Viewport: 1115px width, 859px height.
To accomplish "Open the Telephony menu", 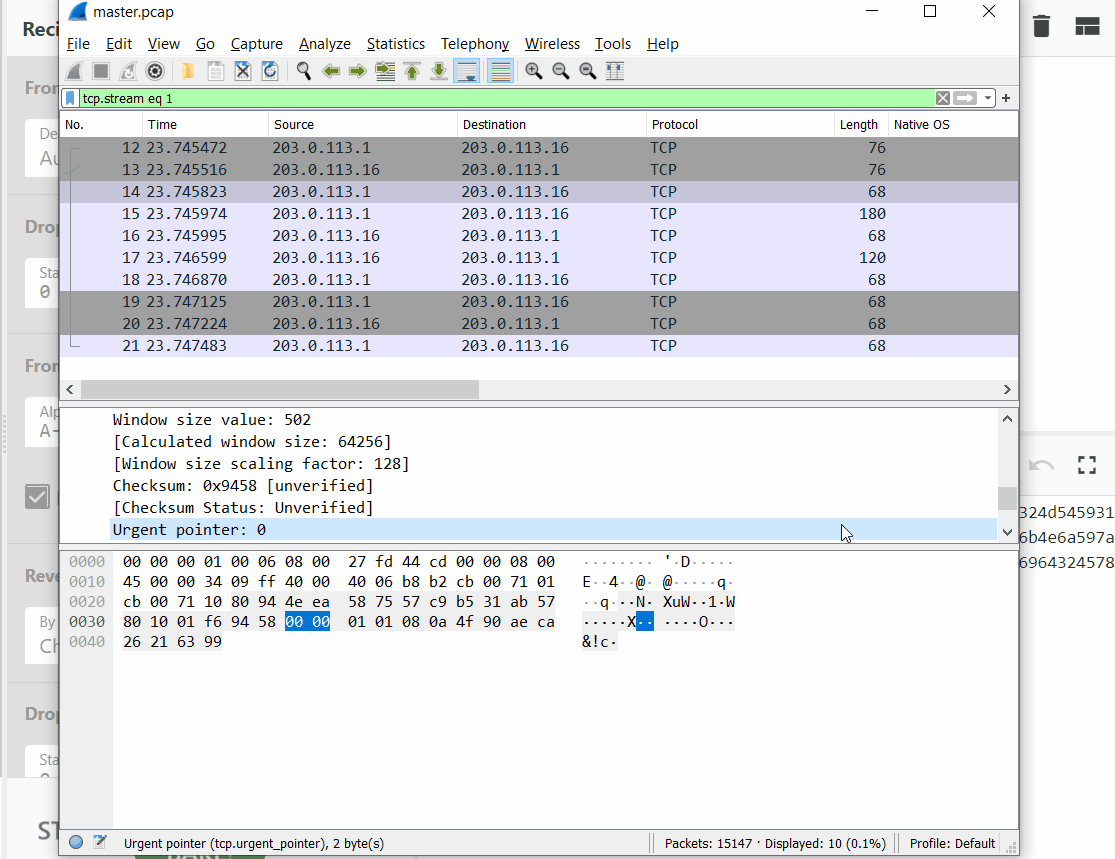I will click(x=475, y=44).
